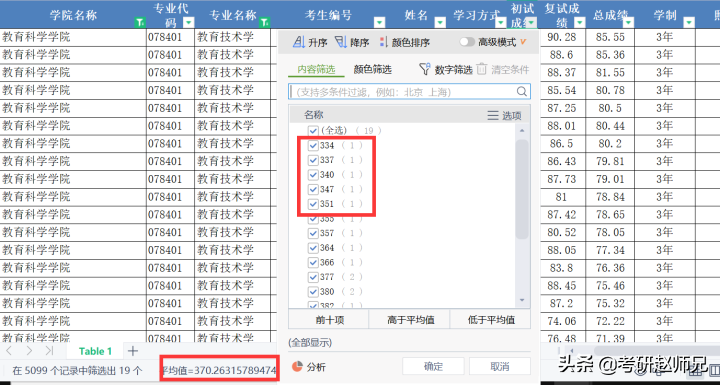Click the 高于平均值 above average button

[x=410, y=319]
